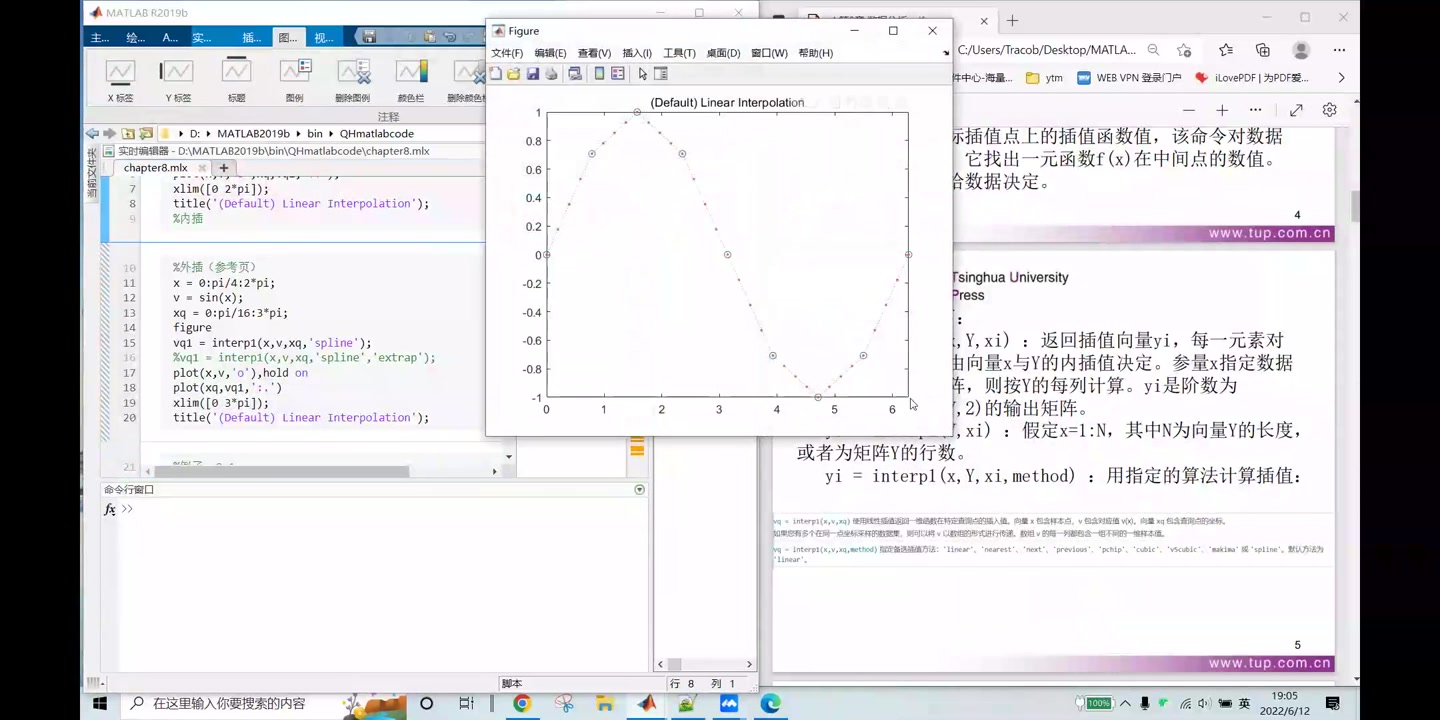1440x720 pixels.
Task: Select the 插... ribbon tab in MATLAB
Action: (x=252, y=38)
